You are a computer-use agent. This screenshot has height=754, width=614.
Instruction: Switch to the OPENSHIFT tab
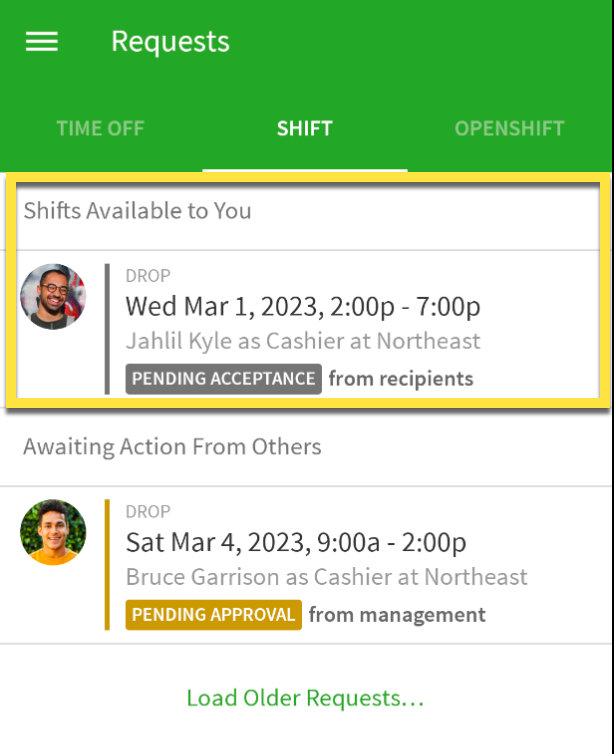click(509, 128)
